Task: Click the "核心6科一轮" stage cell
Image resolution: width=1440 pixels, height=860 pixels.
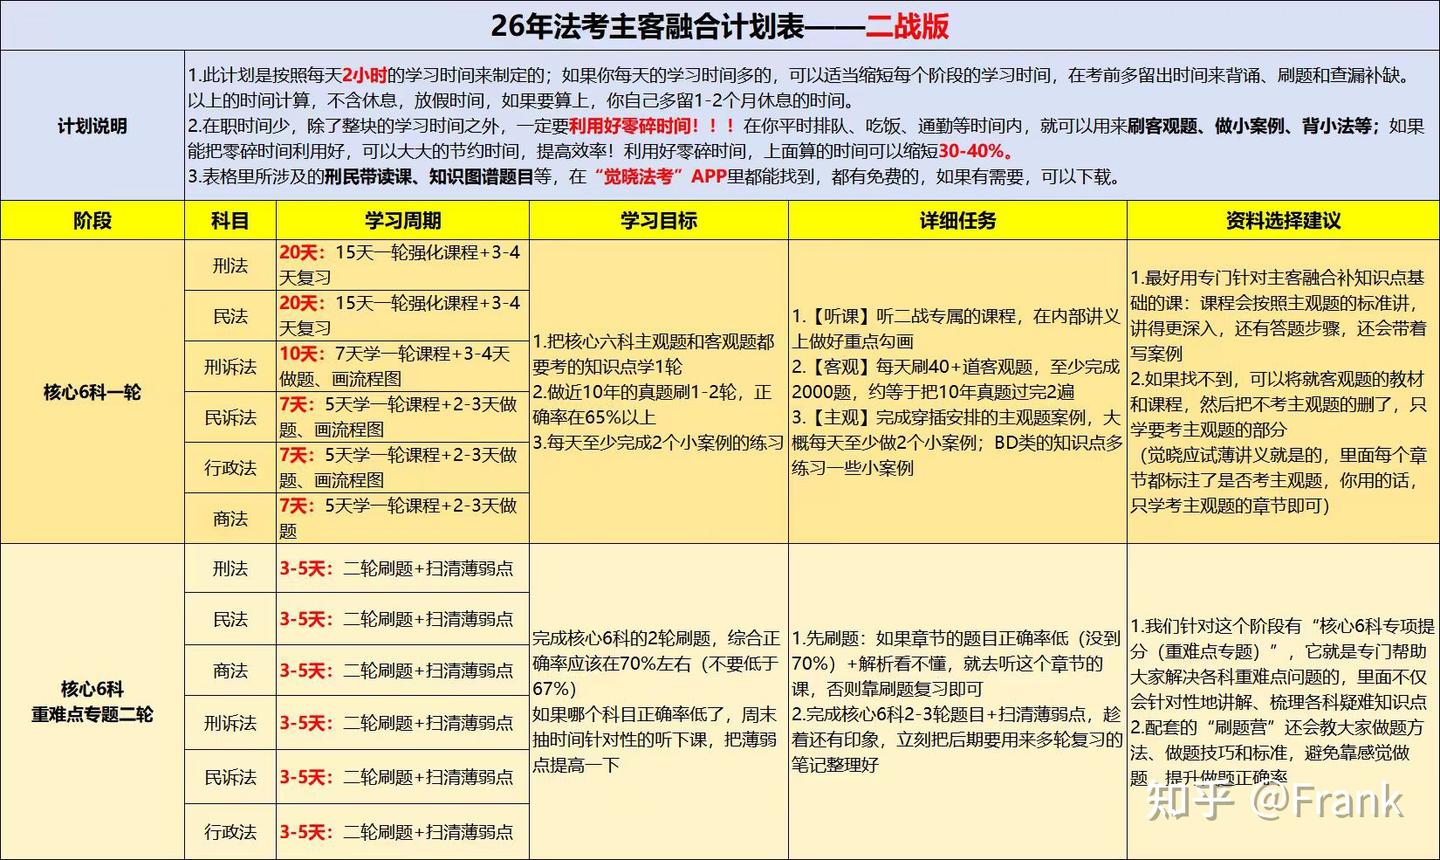Action: click(x=92, y=392)
